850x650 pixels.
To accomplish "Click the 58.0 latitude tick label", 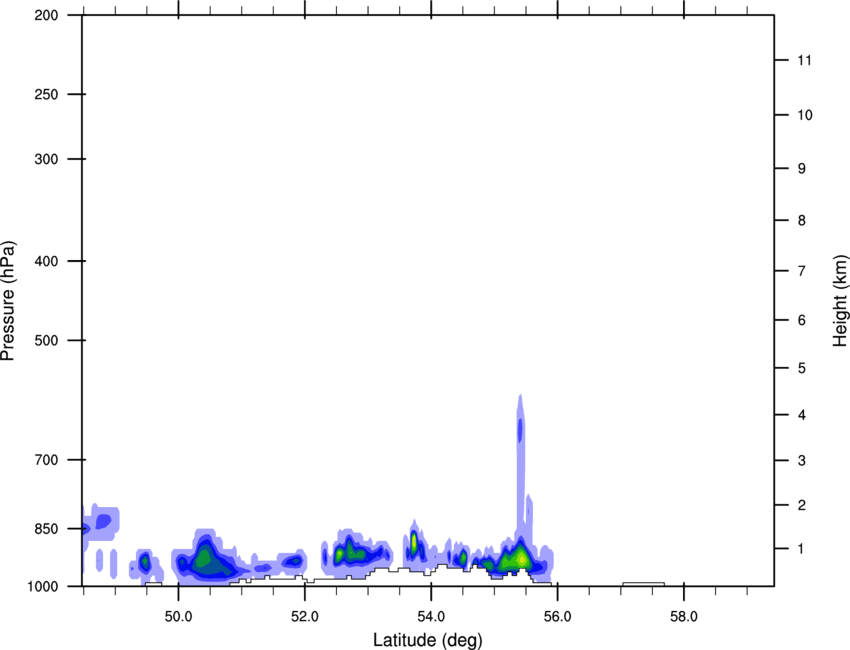I will pyautogui.click(x=684, y=617).
